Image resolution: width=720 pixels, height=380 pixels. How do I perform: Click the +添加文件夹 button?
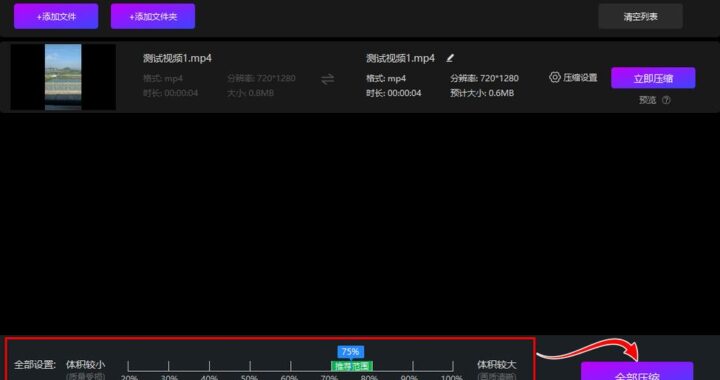click(153, 17)
